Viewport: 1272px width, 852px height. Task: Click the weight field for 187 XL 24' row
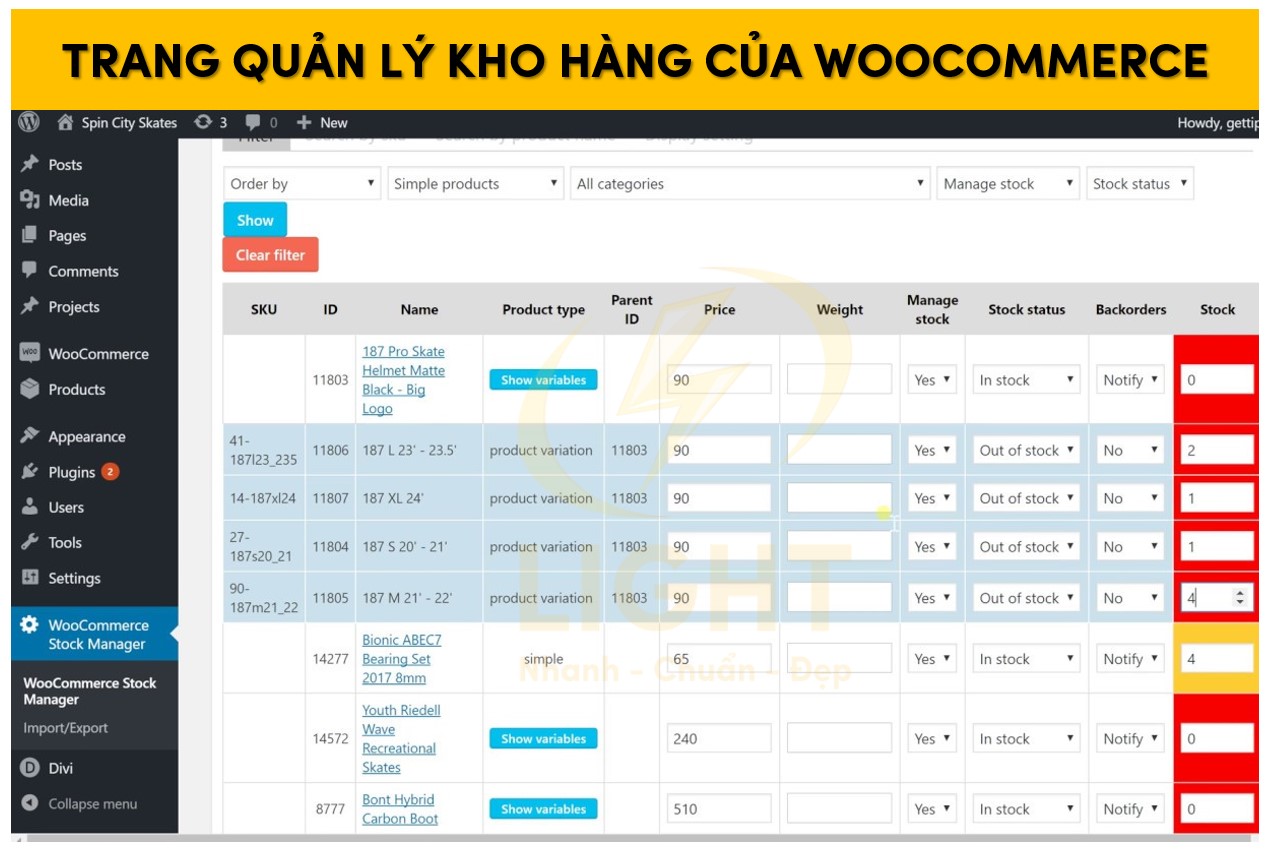pos(839,498)
